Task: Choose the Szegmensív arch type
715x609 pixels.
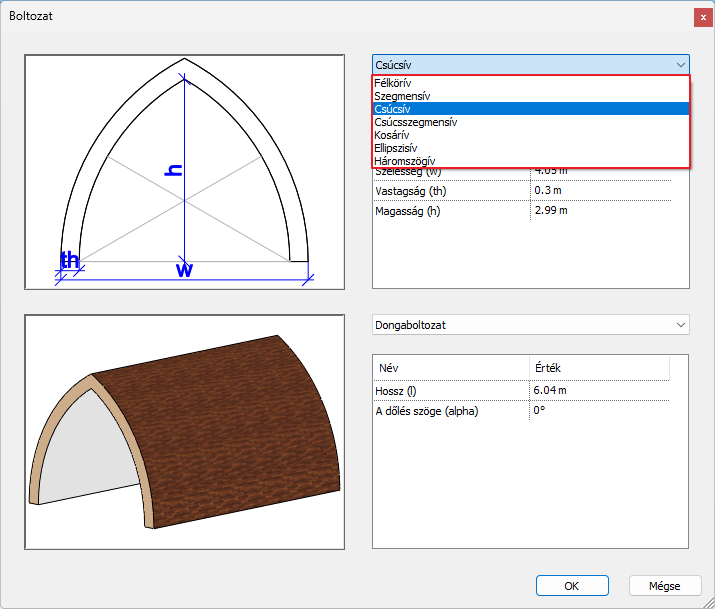Action: 402,96
